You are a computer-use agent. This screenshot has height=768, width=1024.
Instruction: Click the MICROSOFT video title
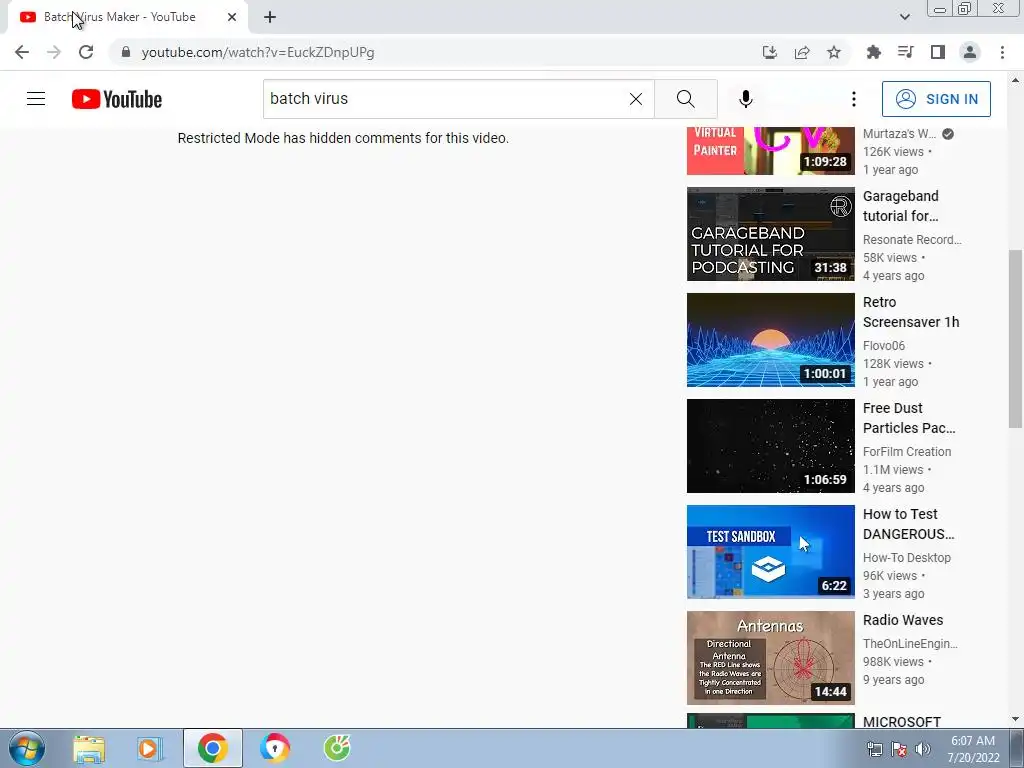pos(901,722)
